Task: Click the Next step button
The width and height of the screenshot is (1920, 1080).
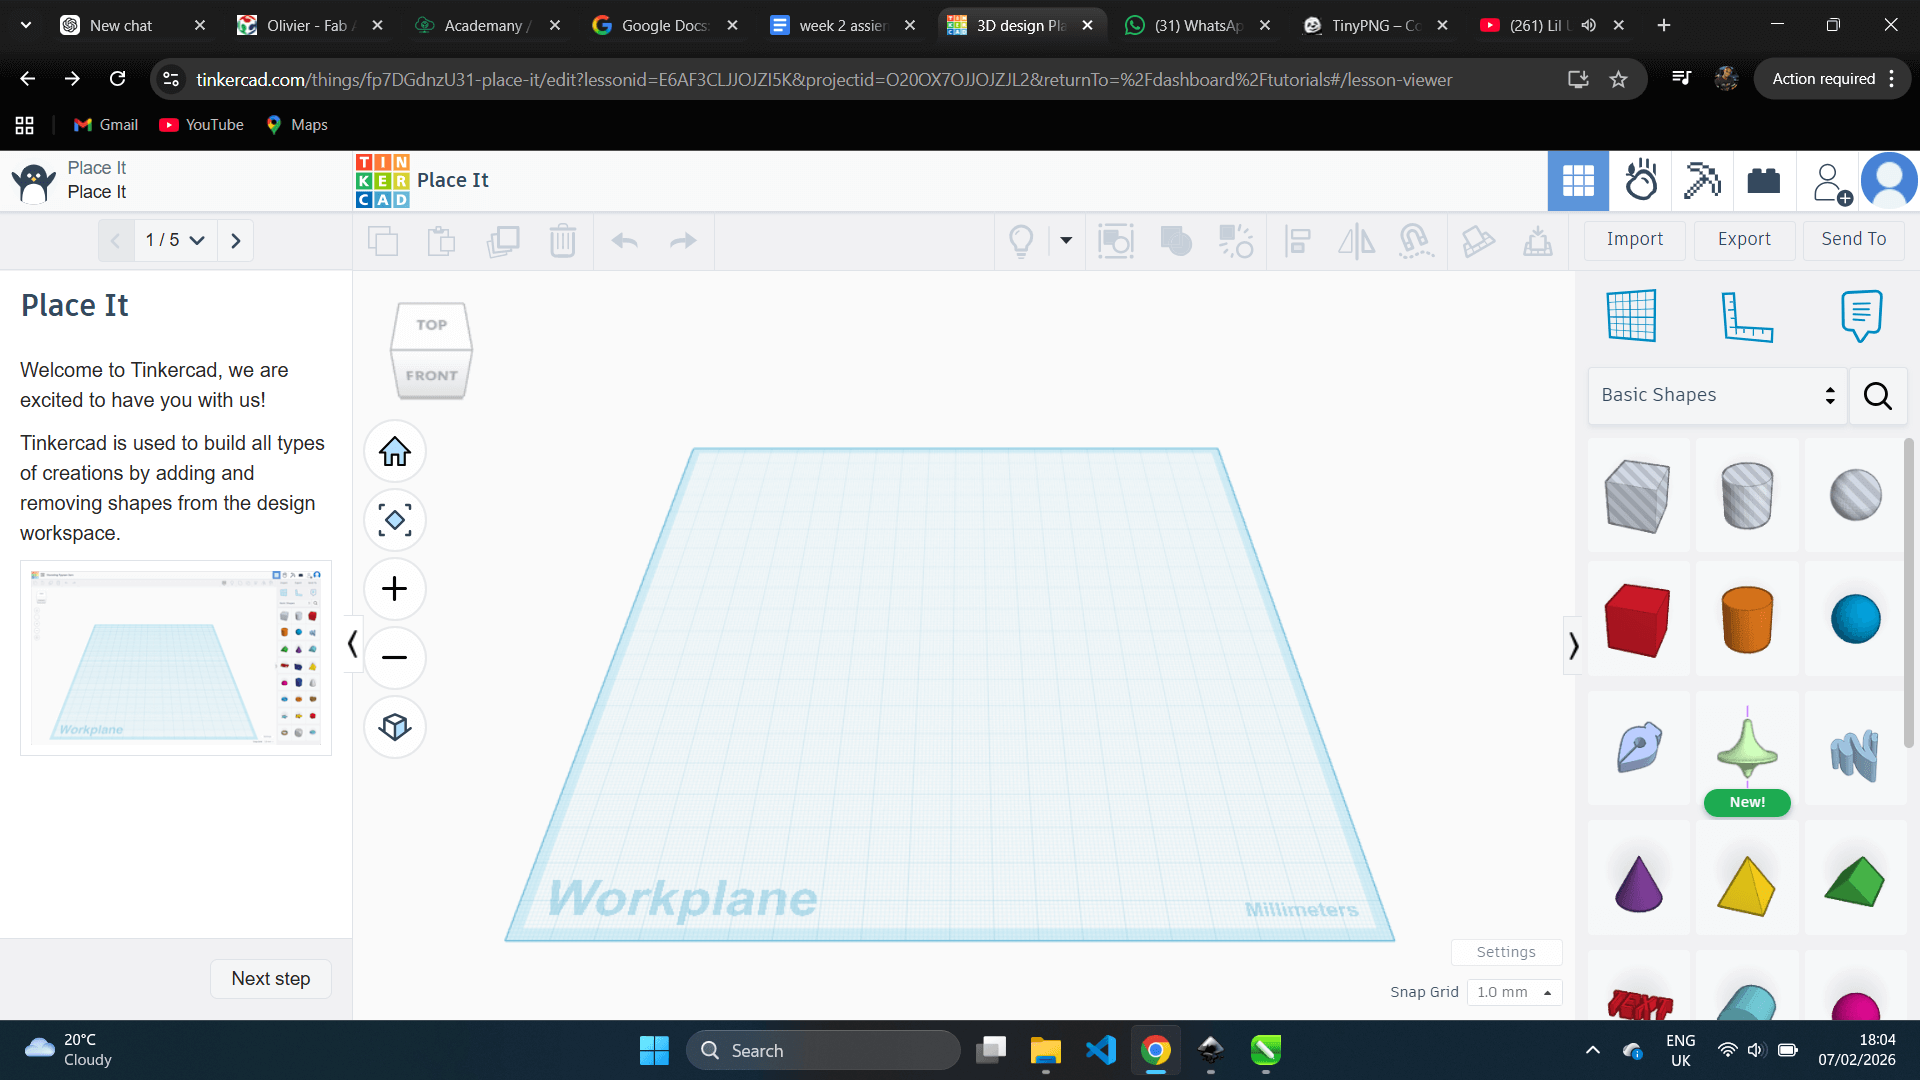Action: [x=271, y=979]
